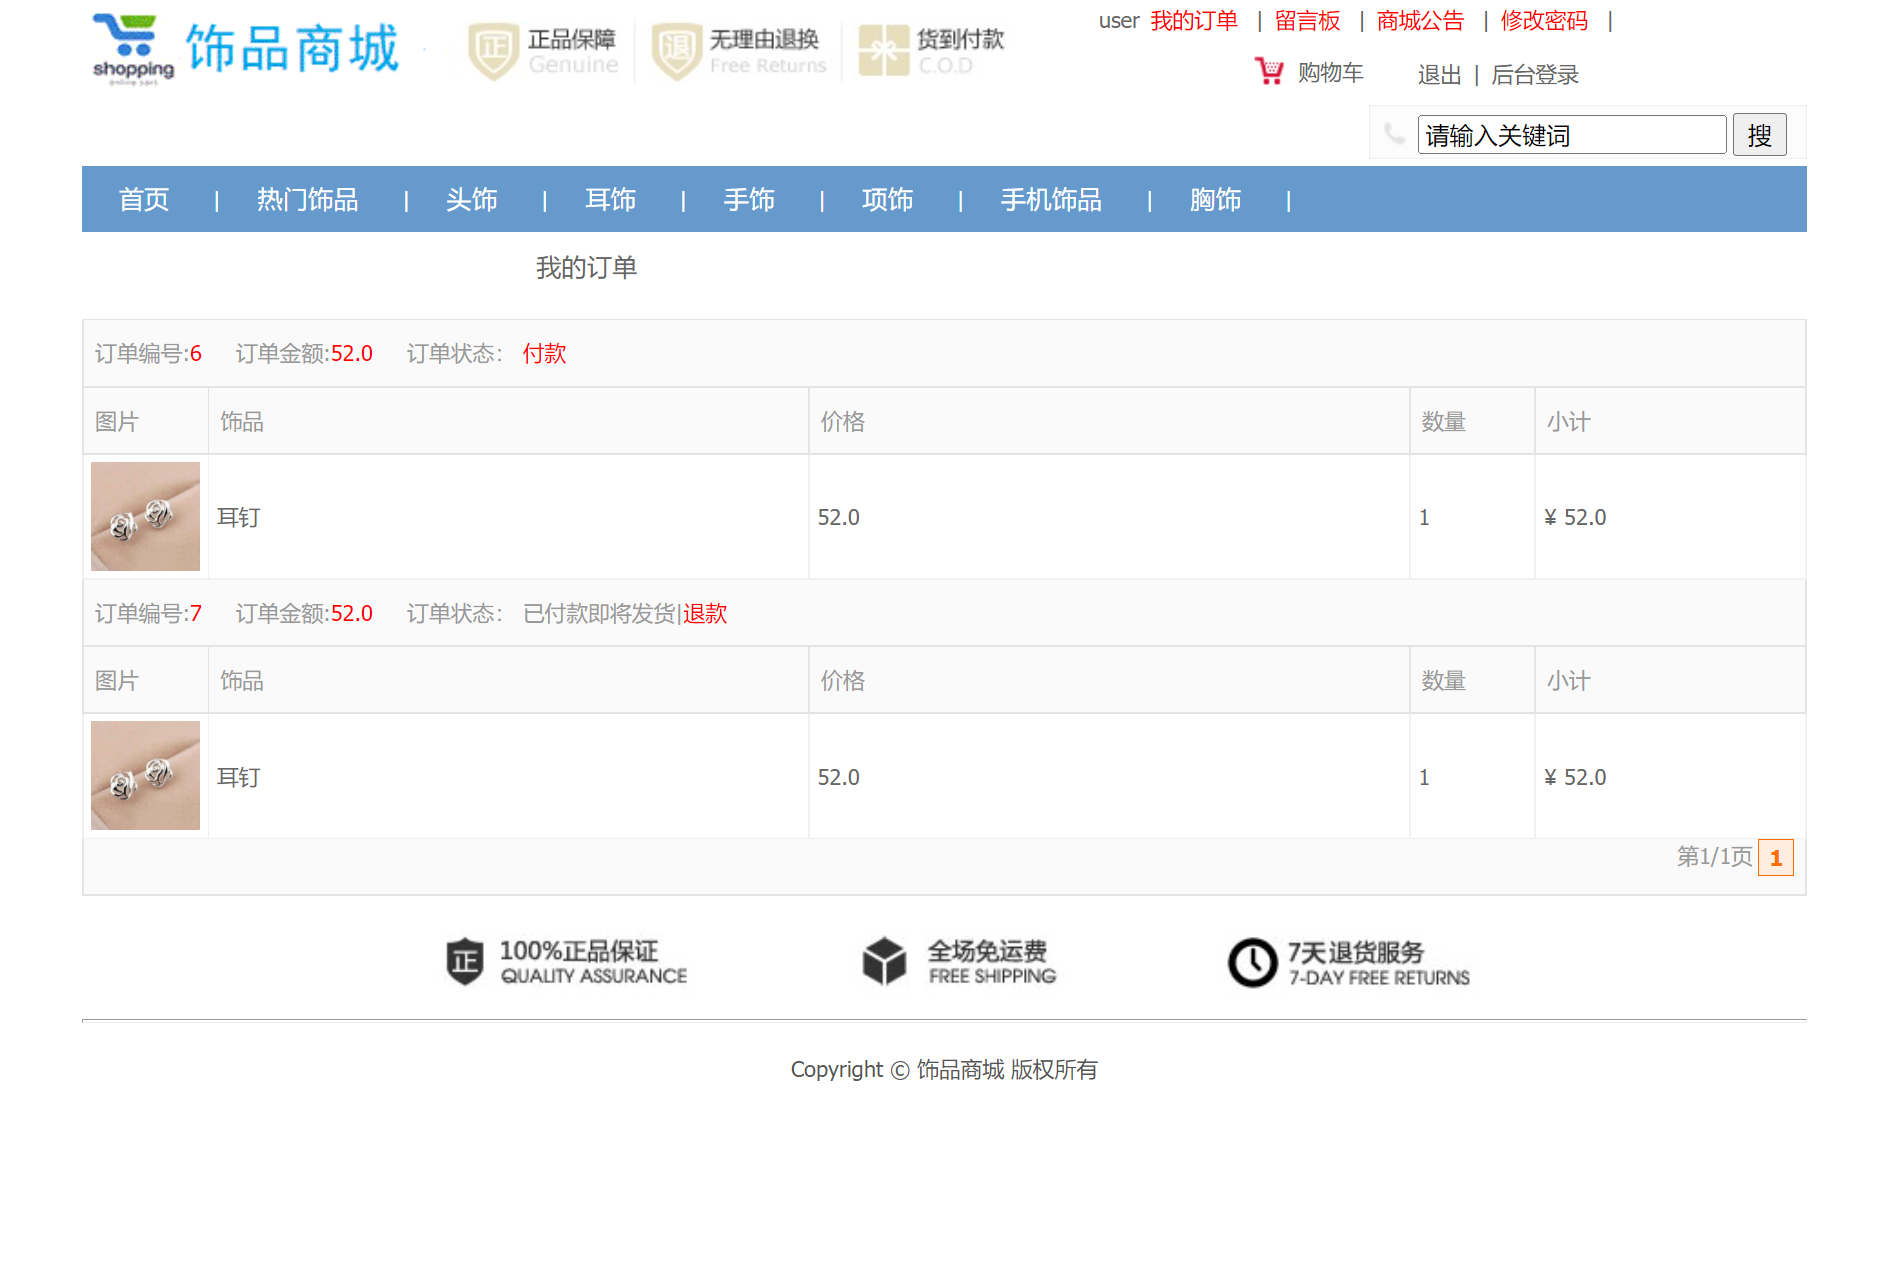1879x1282 pixels.
Task: Click ¥ 52.0 subtotal in order 6
Action: click(x=1575, y=518)
